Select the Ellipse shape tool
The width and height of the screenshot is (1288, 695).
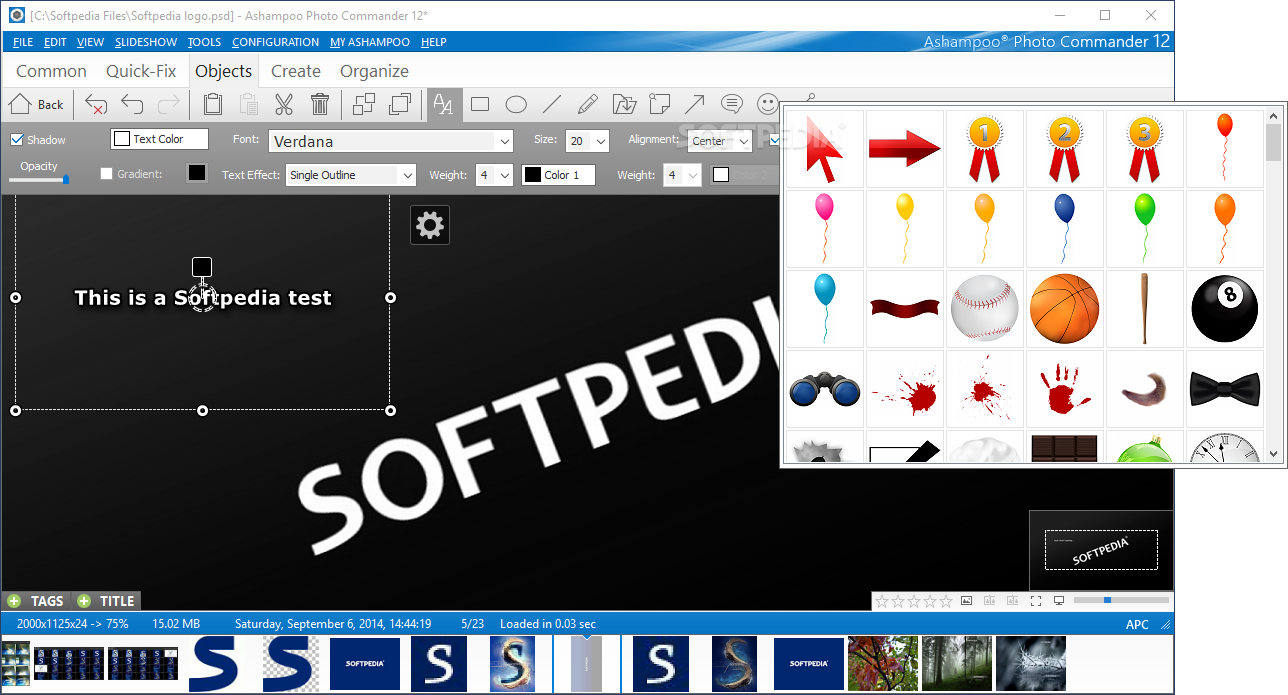[516, 104]
